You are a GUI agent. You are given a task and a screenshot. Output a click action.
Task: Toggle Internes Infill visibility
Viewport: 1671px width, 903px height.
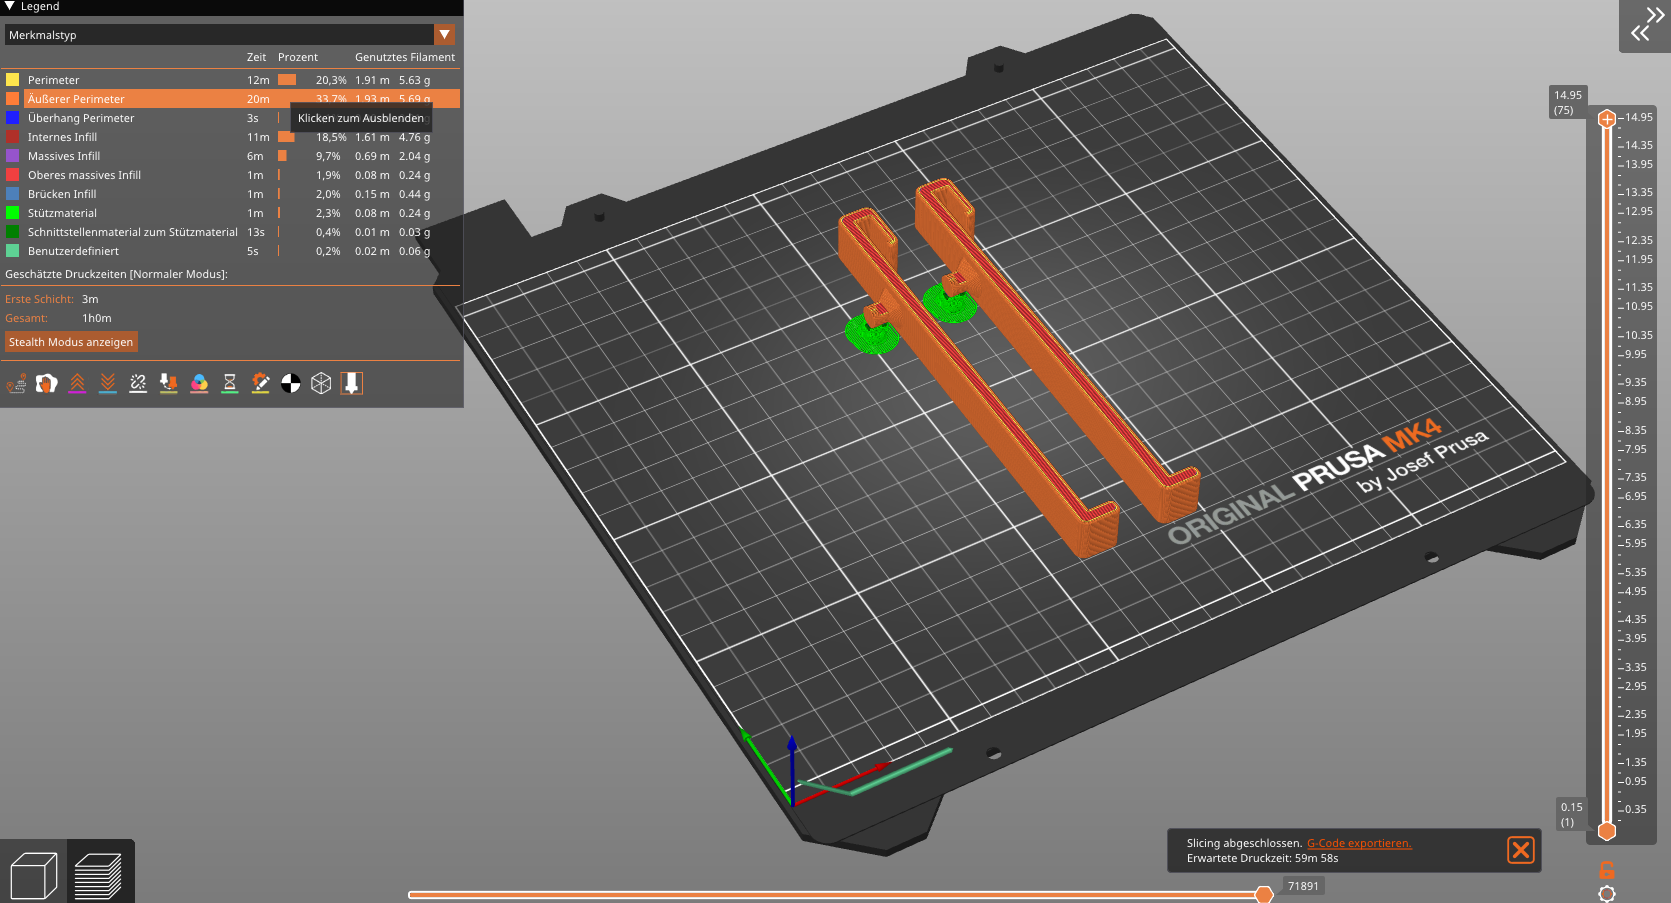232,137
